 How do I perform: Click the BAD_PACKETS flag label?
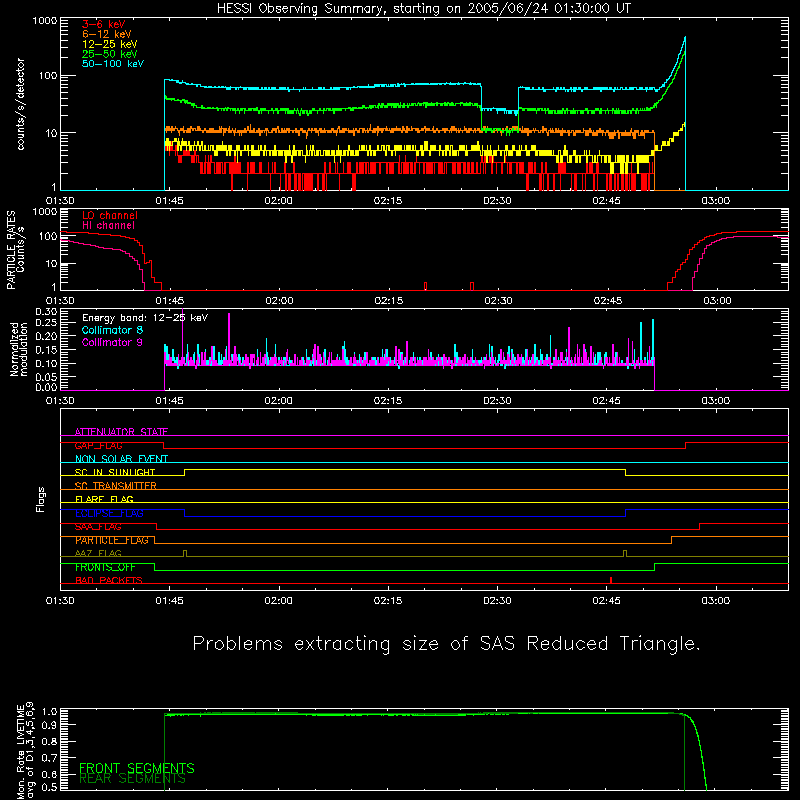pos(109,581)
